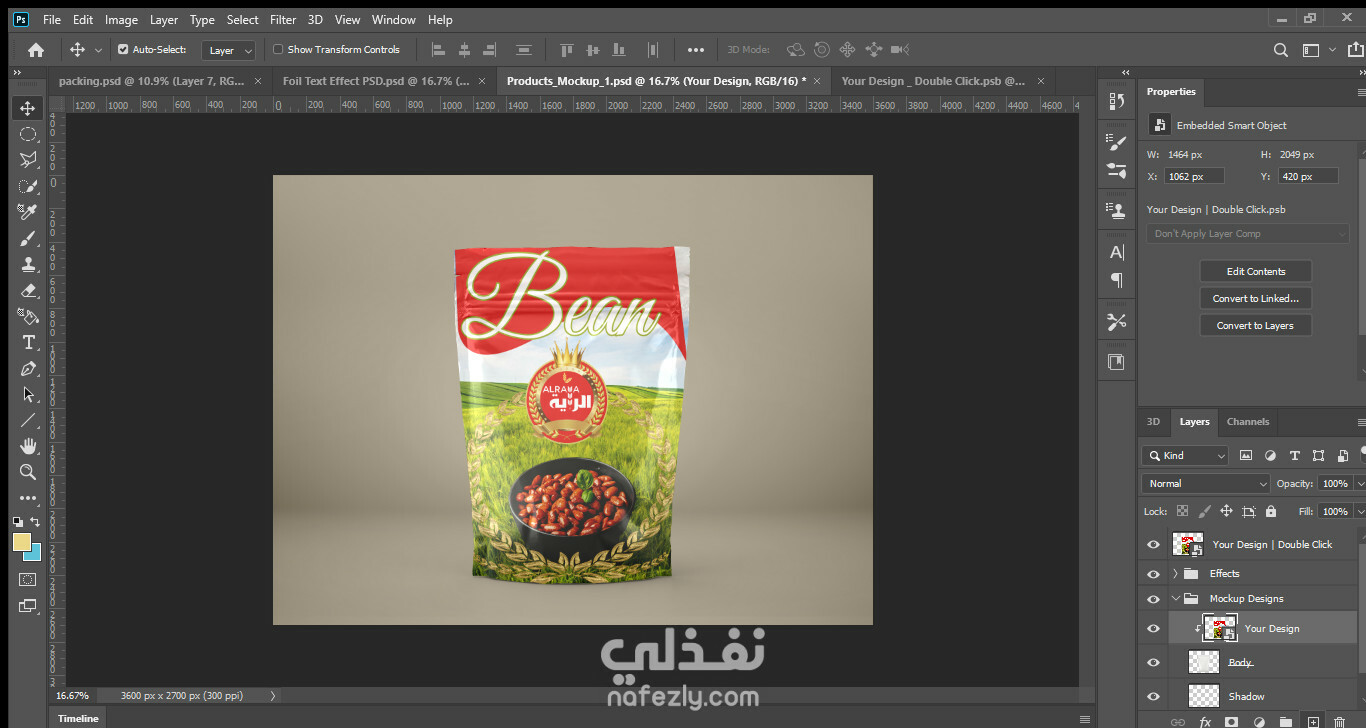
Task: Switch to the packing.psd document tab
Action: click(151, 81)
